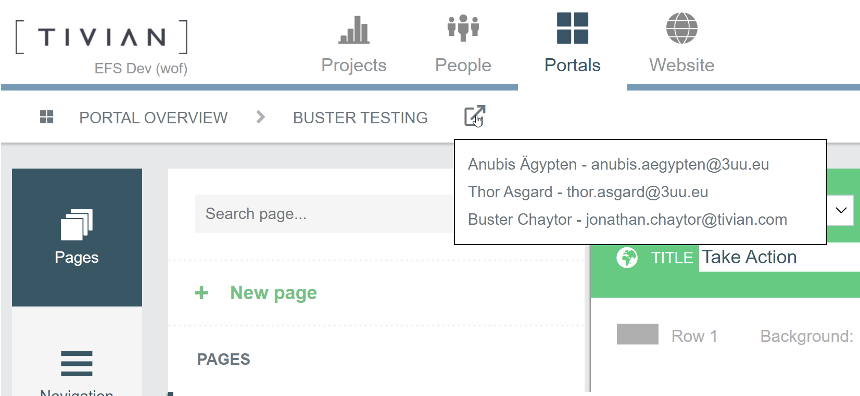Image resolution: width=860 pixels, height=396 pixels.
Task: Switch to the Portals tab label
Action: 572,65
